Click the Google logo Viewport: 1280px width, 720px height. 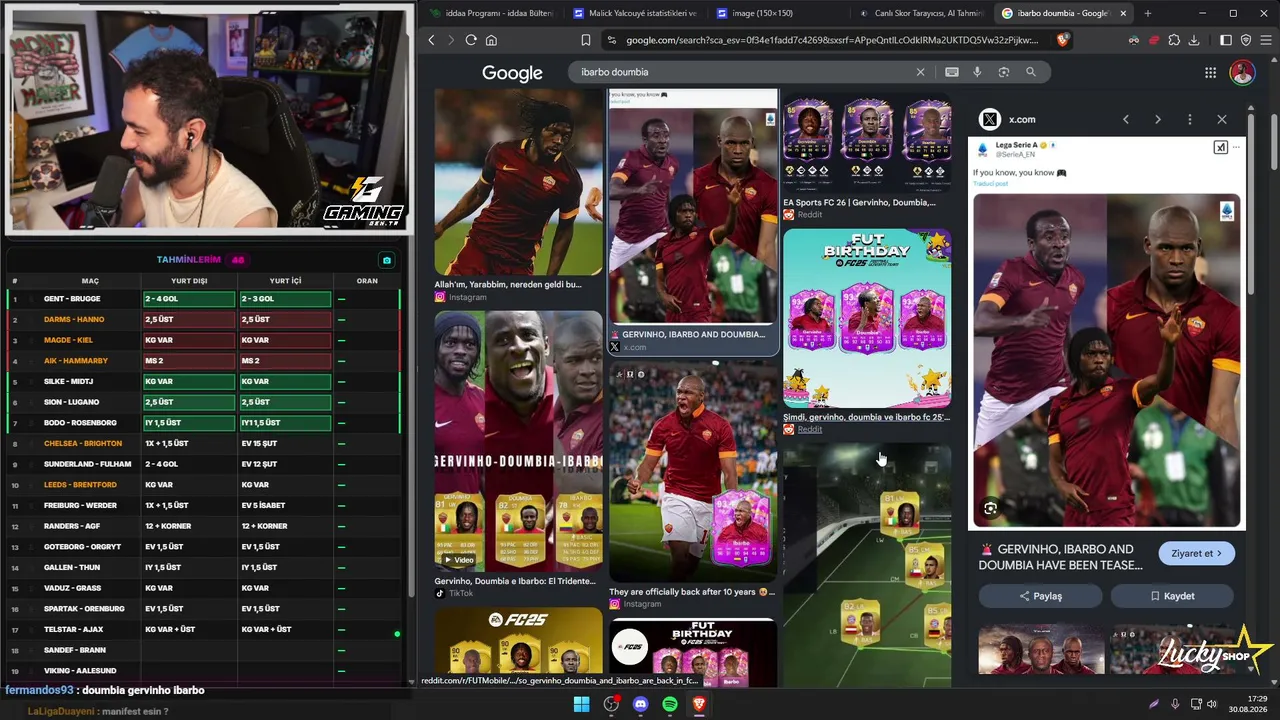(x=512, y=73)
